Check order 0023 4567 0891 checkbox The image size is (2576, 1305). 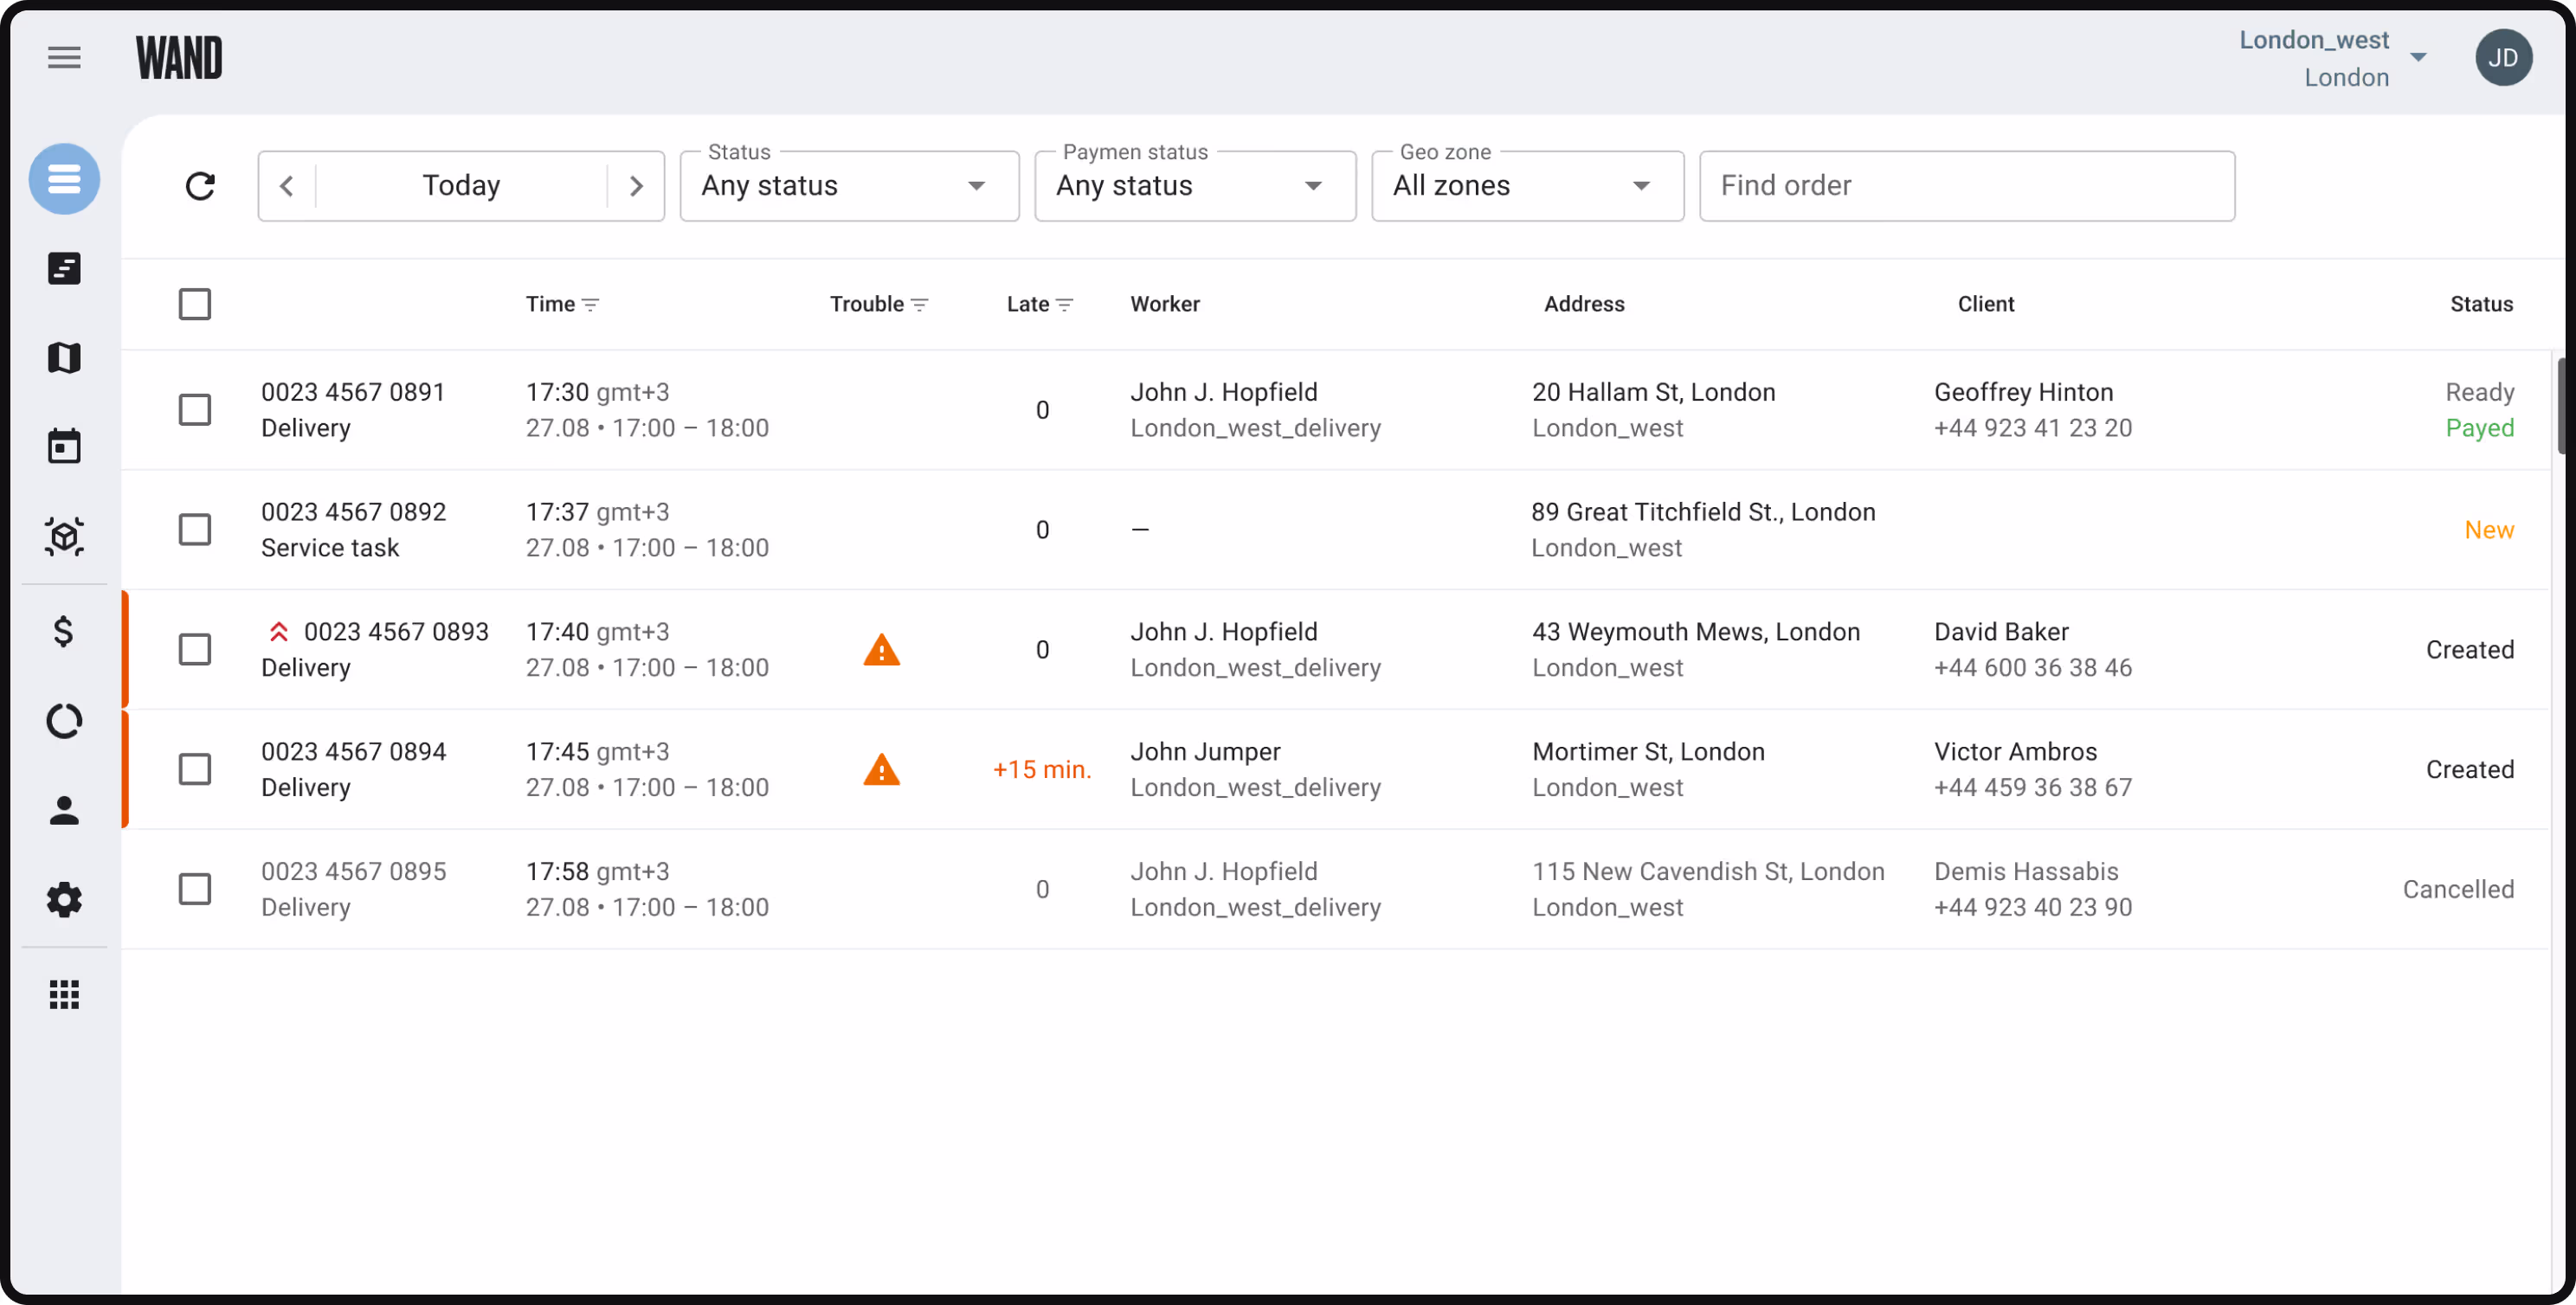195,410
